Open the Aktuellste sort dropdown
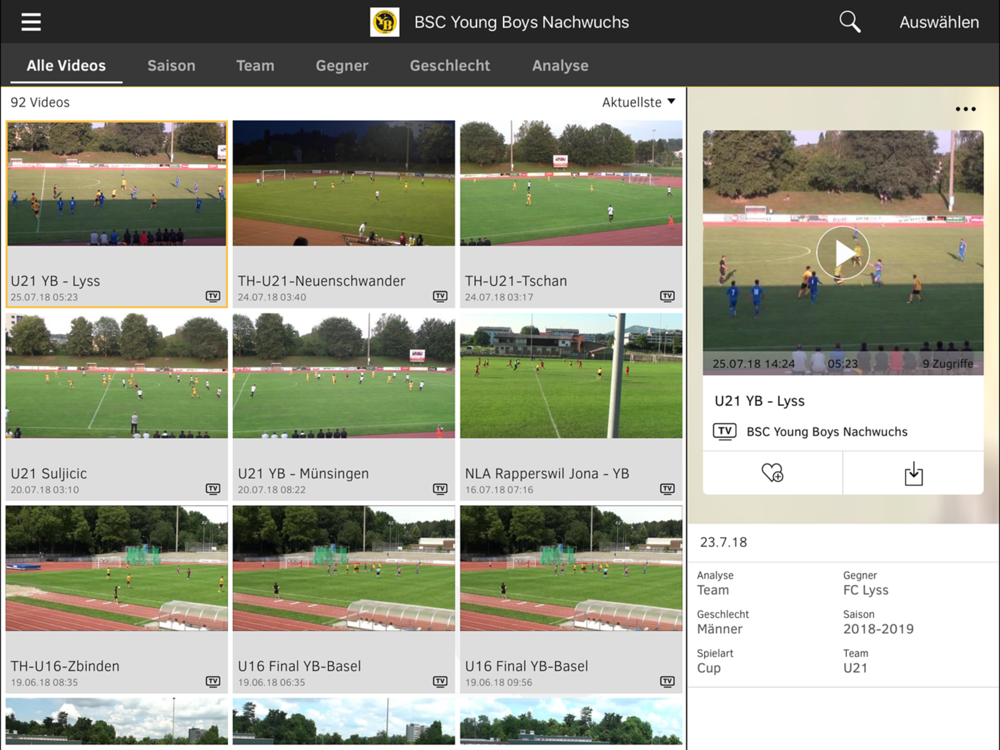The width and height of the screenshot is (1000, 750). click(638, 102)
